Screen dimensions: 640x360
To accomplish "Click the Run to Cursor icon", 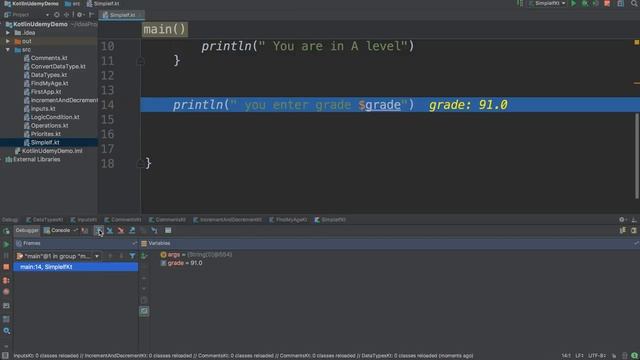I will 154,231.
